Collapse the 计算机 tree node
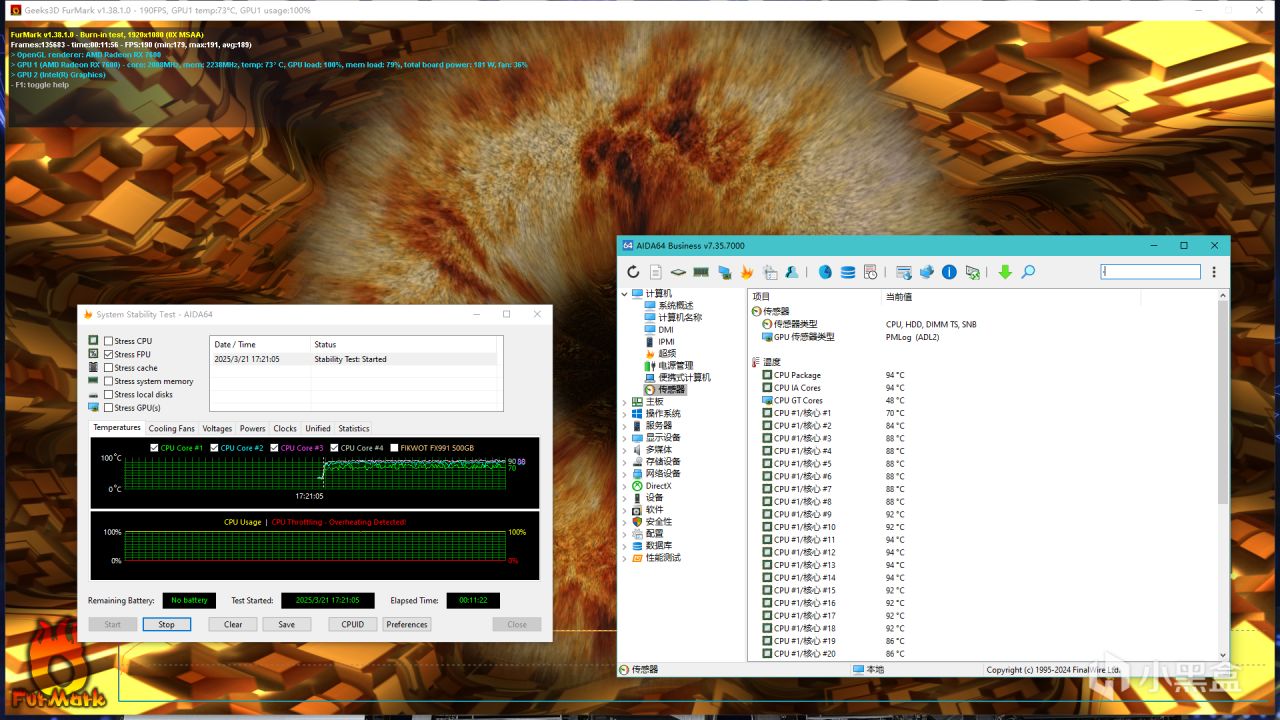The height and width of the screenshot is (720, 1280). click(x=625, y=294)
